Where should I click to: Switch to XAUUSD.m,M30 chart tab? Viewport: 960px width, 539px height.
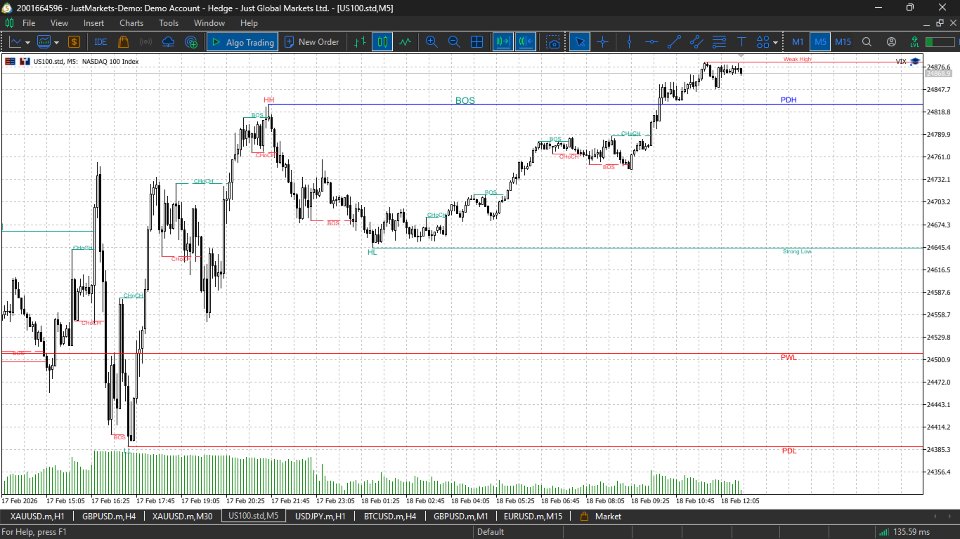click(x=182, y=516)
